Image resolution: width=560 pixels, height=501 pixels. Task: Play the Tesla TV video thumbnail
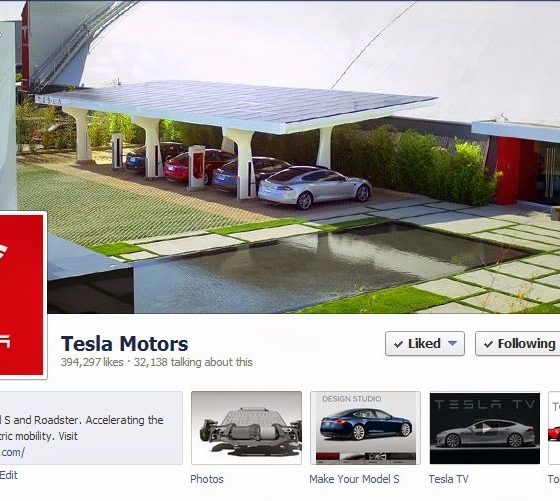(x=485, y=428)
